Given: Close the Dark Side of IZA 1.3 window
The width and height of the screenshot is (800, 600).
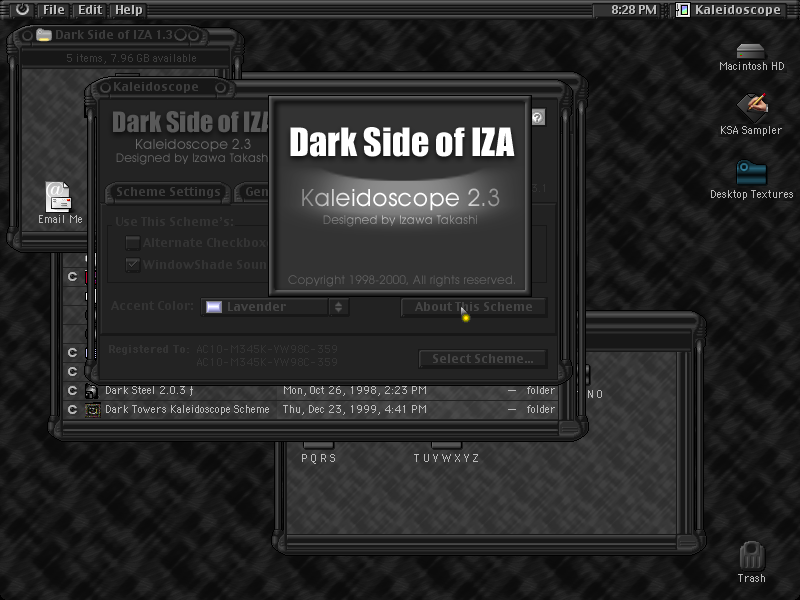Looking at the screenshot, I should click(27, 35).
